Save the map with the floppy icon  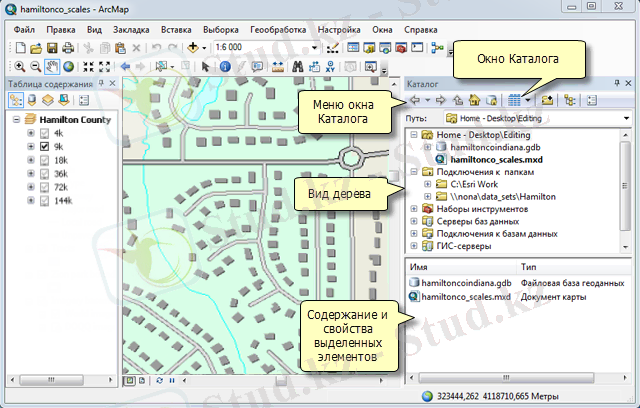pyautogui.click(x=52, y=48)
